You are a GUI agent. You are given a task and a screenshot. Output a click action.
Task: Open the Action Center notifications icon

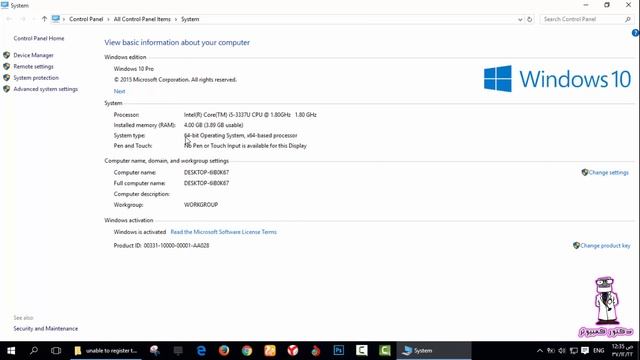click(x=585, y=351)
